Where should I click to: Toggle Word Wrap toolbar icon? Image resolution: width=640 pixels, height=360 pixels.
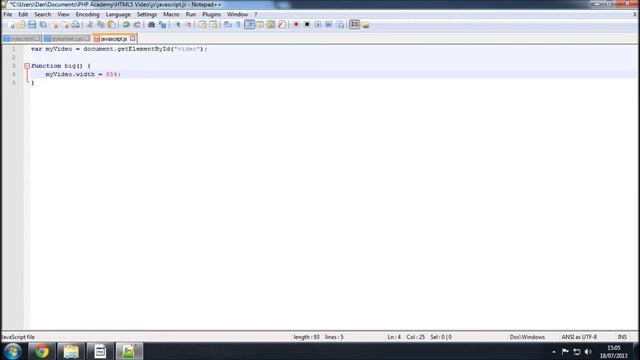click(x=228, y=25)
